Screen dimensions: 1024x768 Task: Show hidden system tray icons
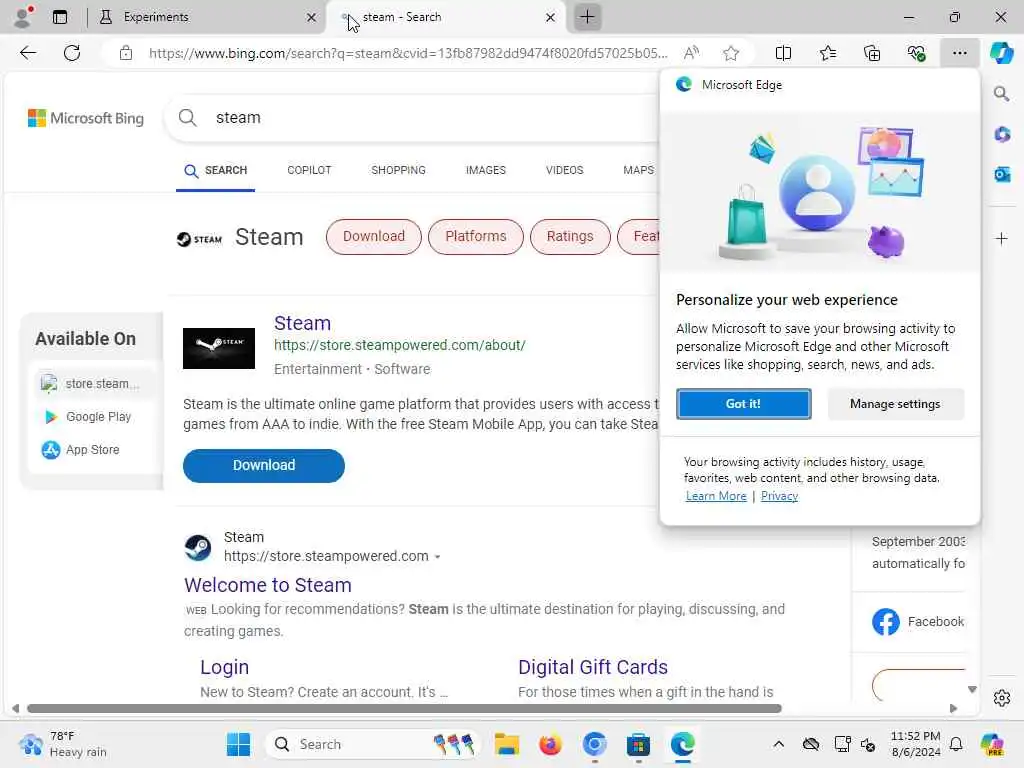click(x=778, y=744)
